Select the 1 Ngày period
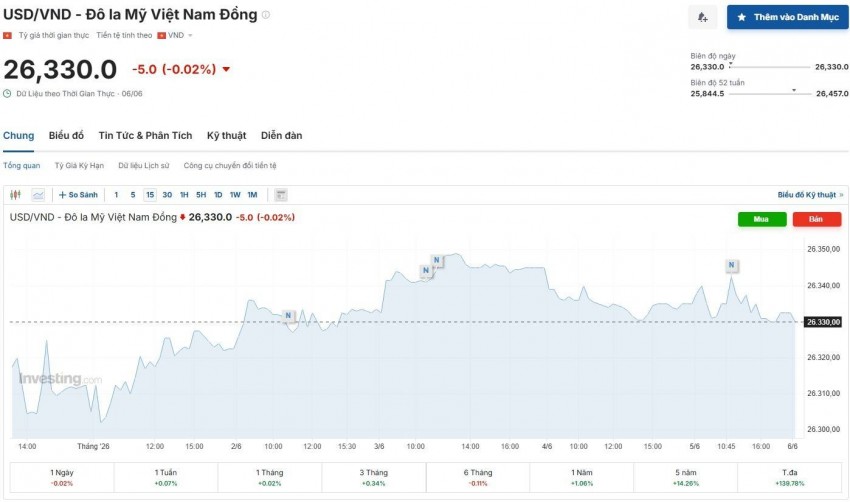850x502 pixels. (x=62, y=477)
